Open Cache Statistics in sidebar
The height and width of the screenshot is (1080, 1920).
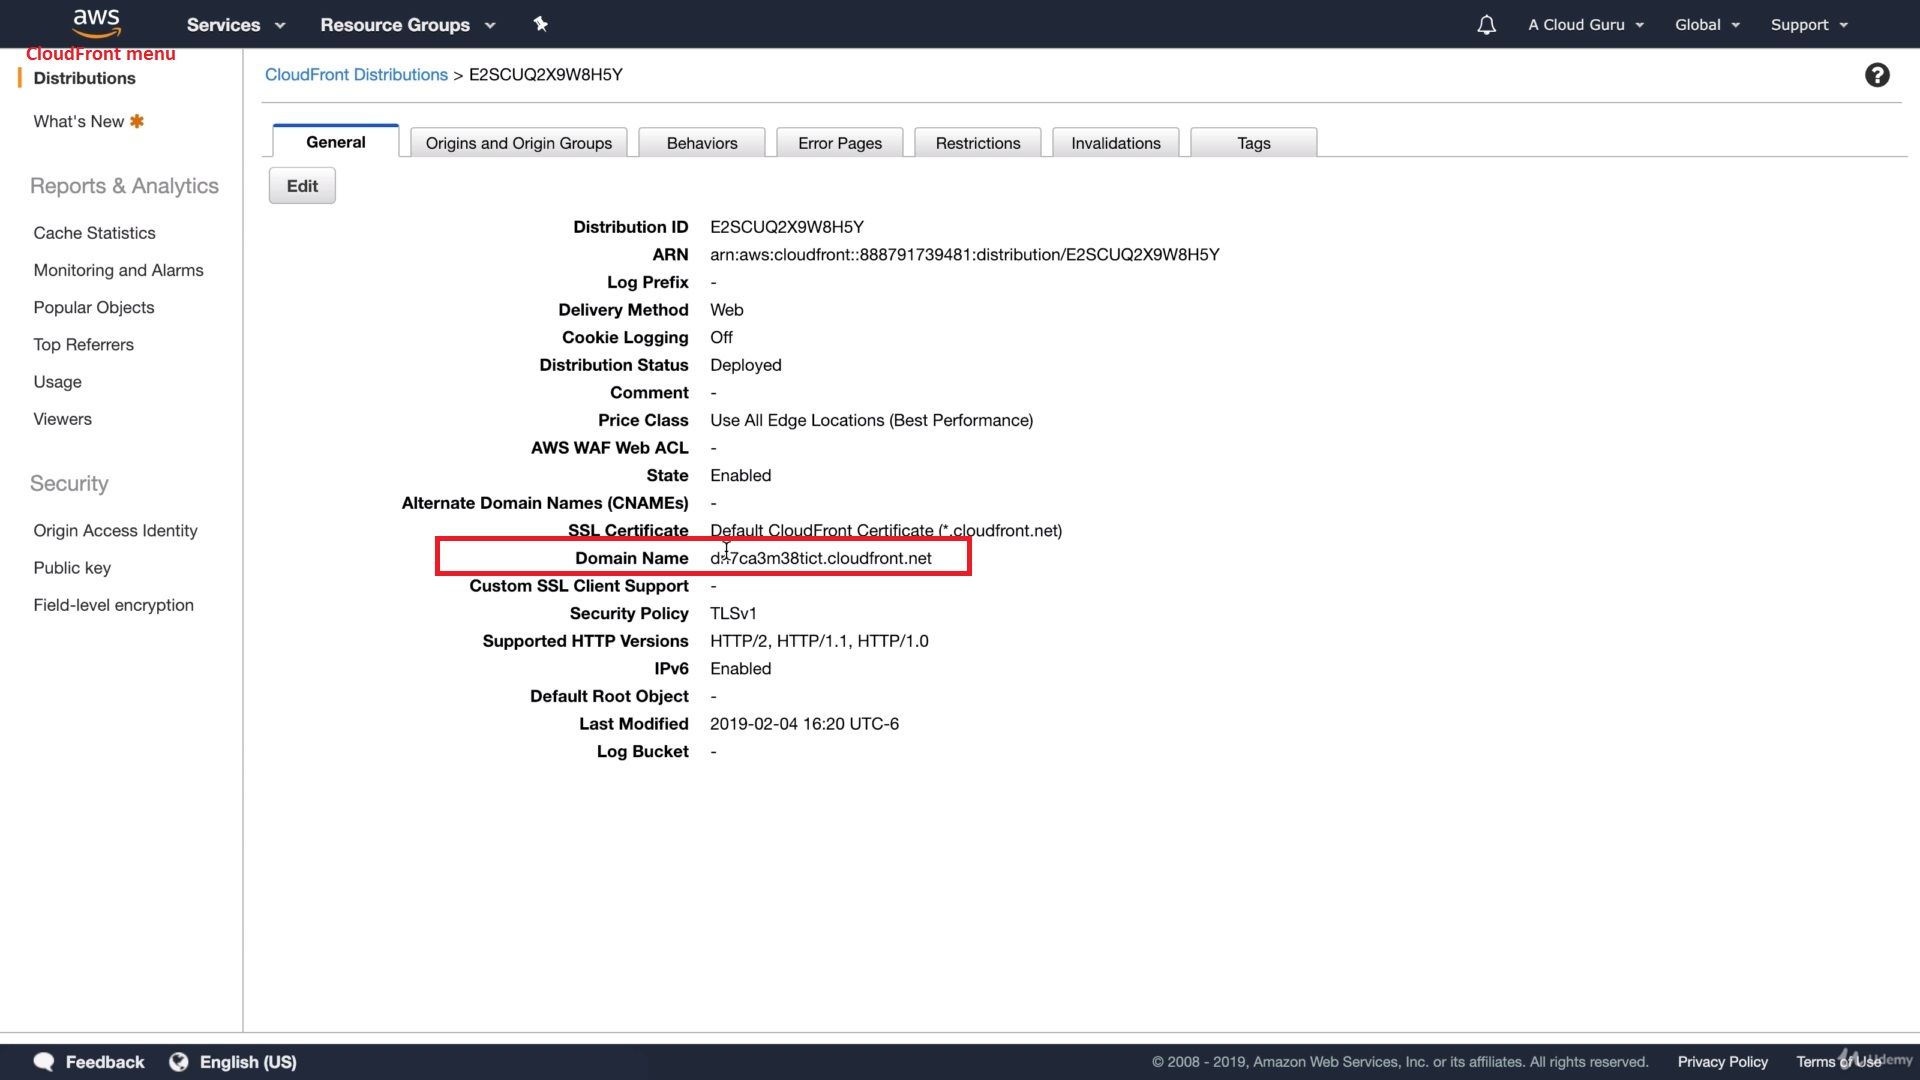tap(94, 233)
